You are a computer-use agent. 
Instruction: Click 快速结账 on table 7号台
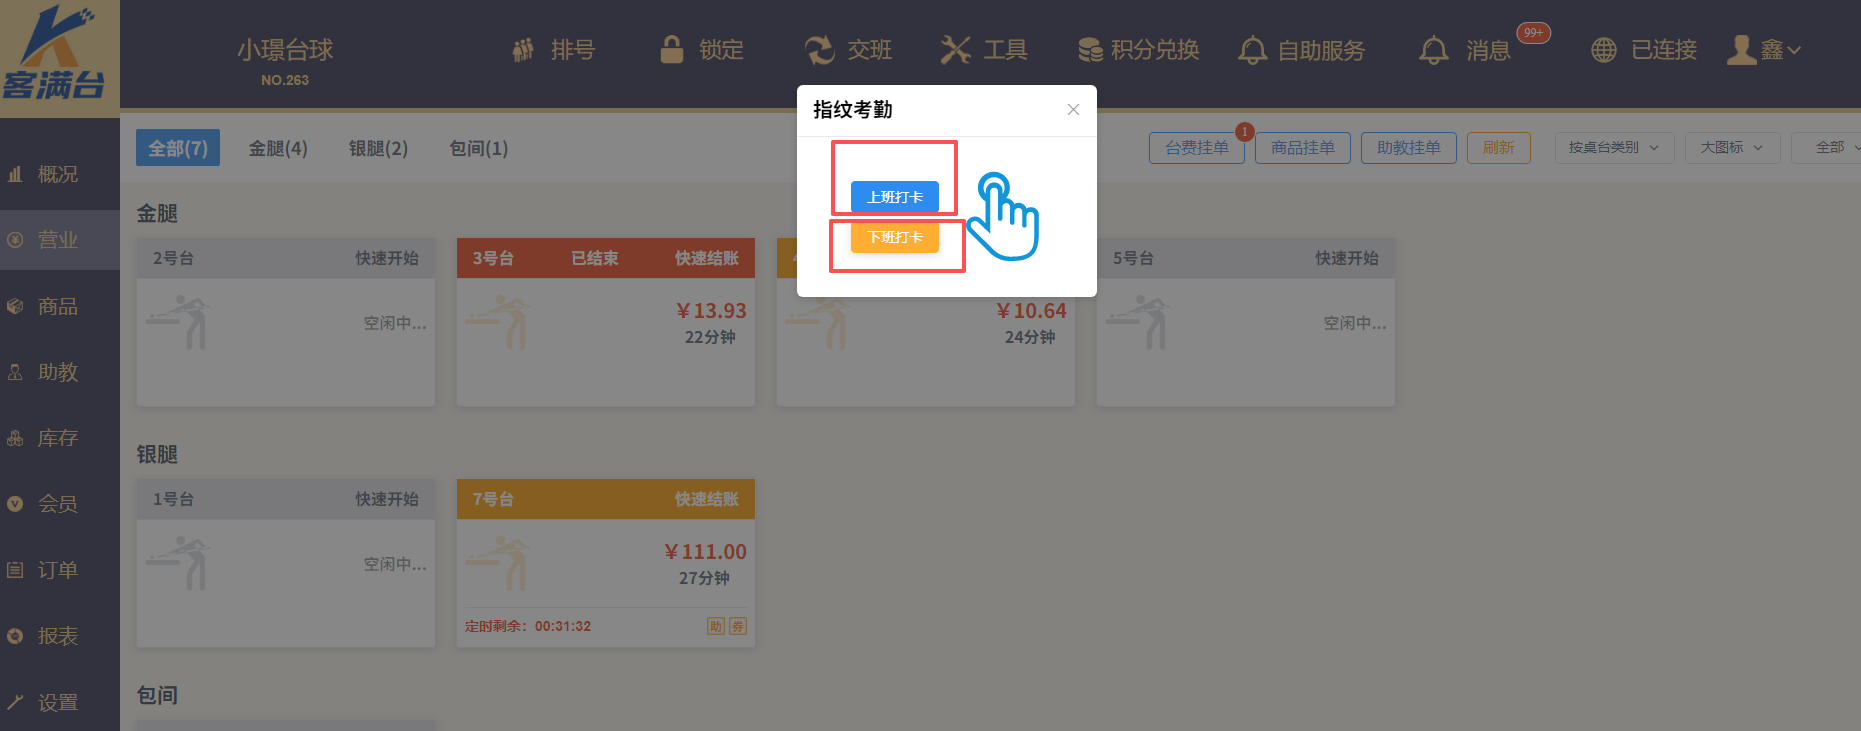(706, 499)
